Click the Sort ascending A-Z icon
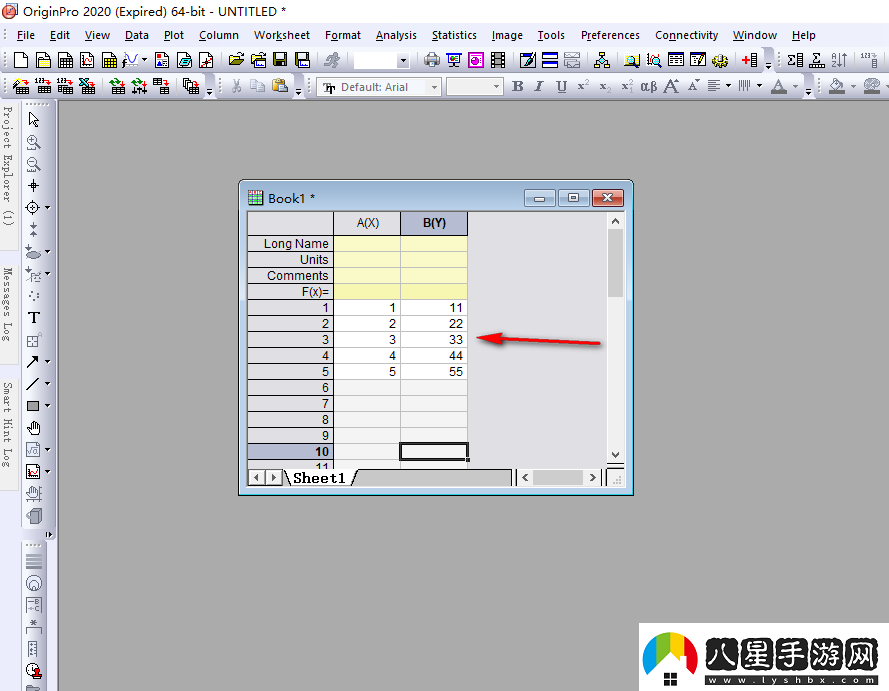 pos(839,61)
